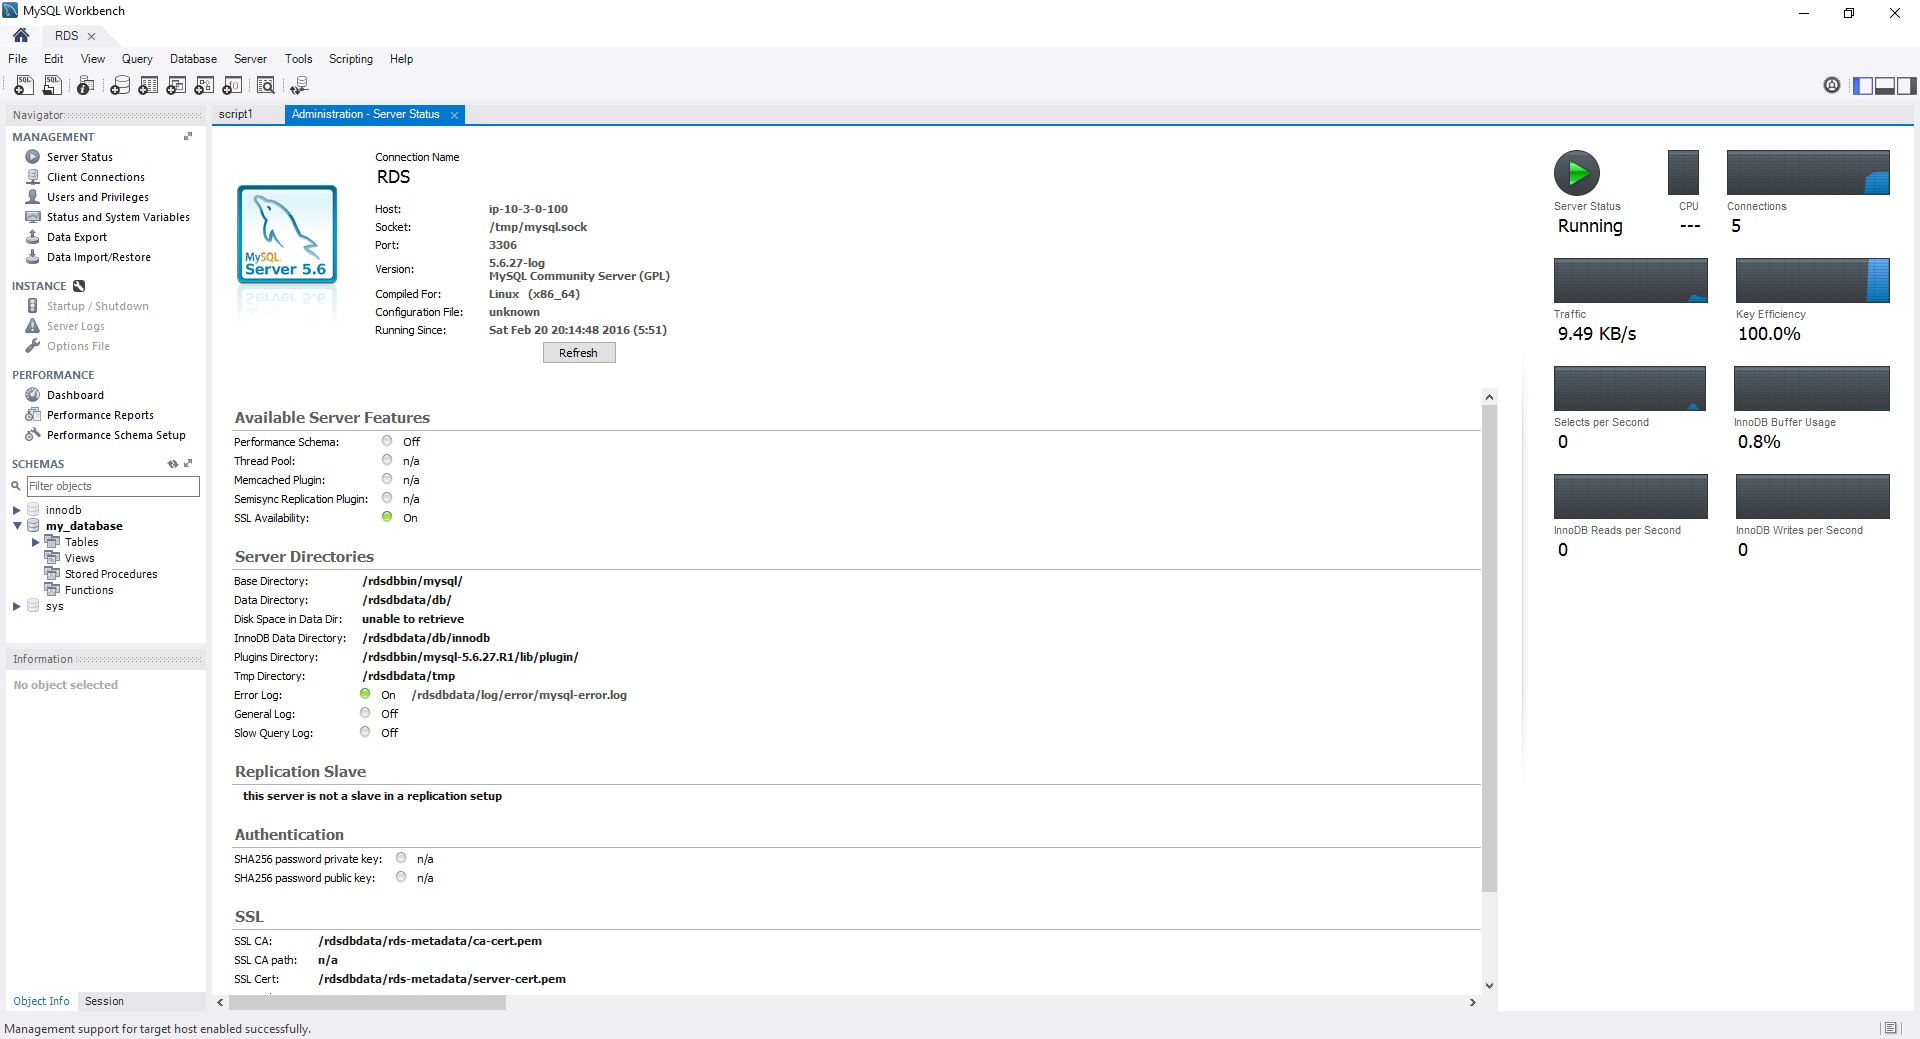Refresh the schema list icon
1920x1039 pixels.
coord(173,464)
